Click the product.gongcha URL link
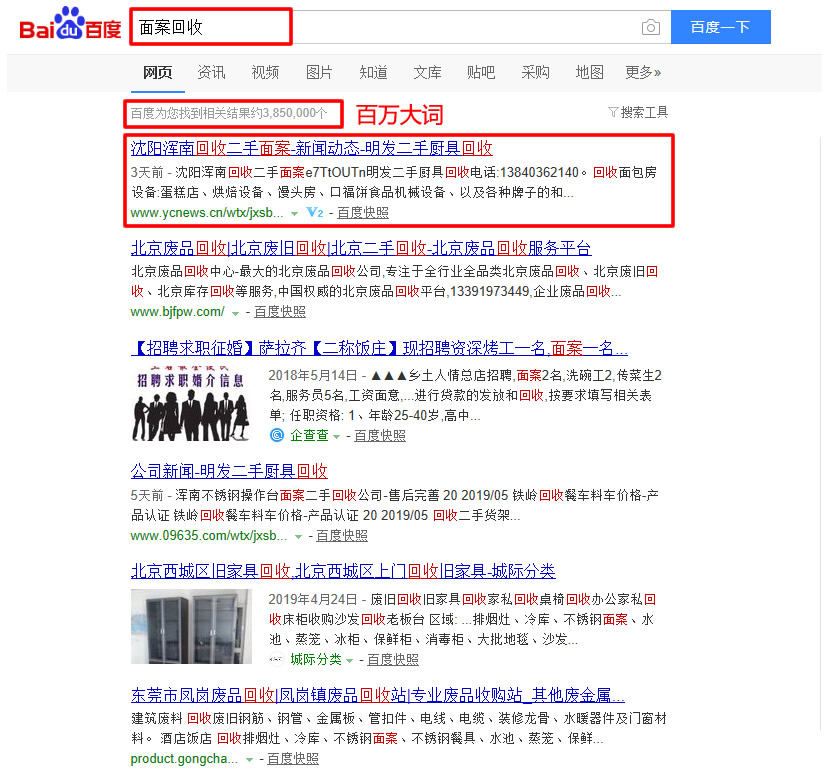The image size is (828, 774). pyautogui.click(x=184, y=759)
